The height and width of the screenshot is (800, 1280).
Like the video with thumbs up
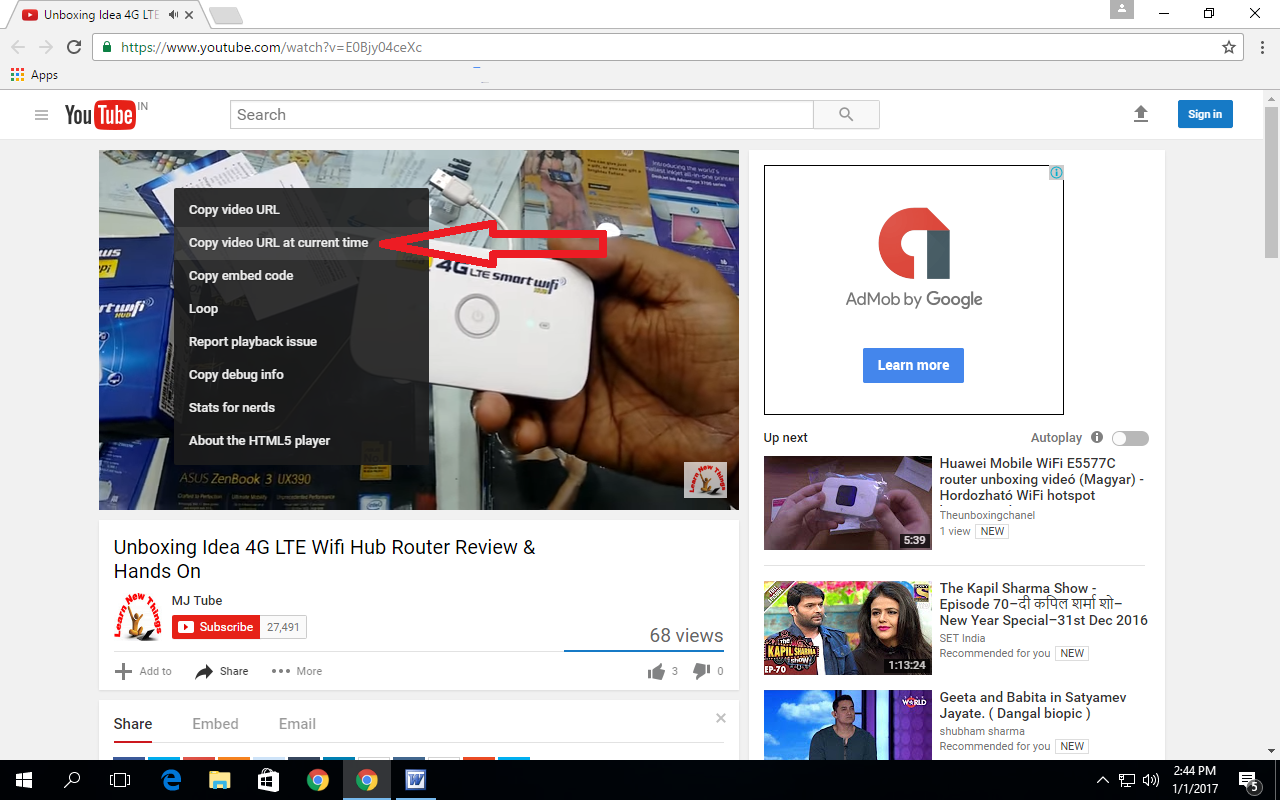pos(657,670)
